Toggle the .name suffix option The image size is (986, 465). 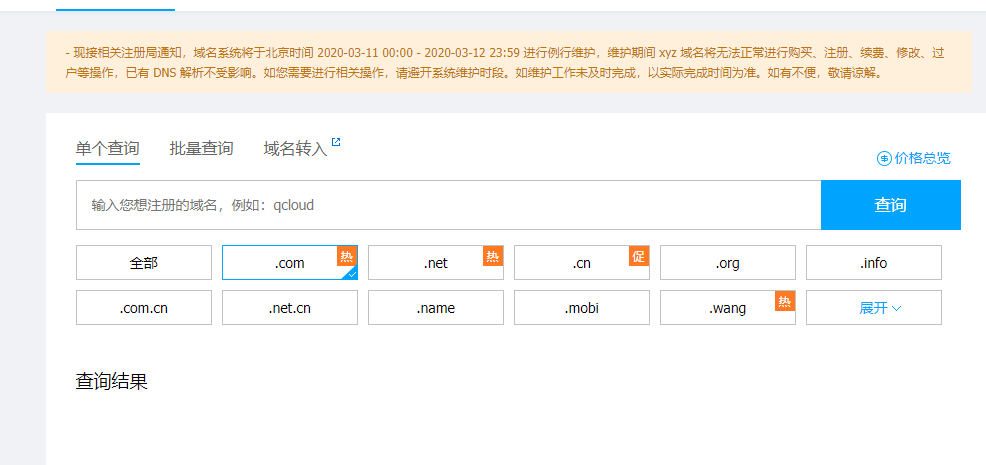[x=436, y=308]
